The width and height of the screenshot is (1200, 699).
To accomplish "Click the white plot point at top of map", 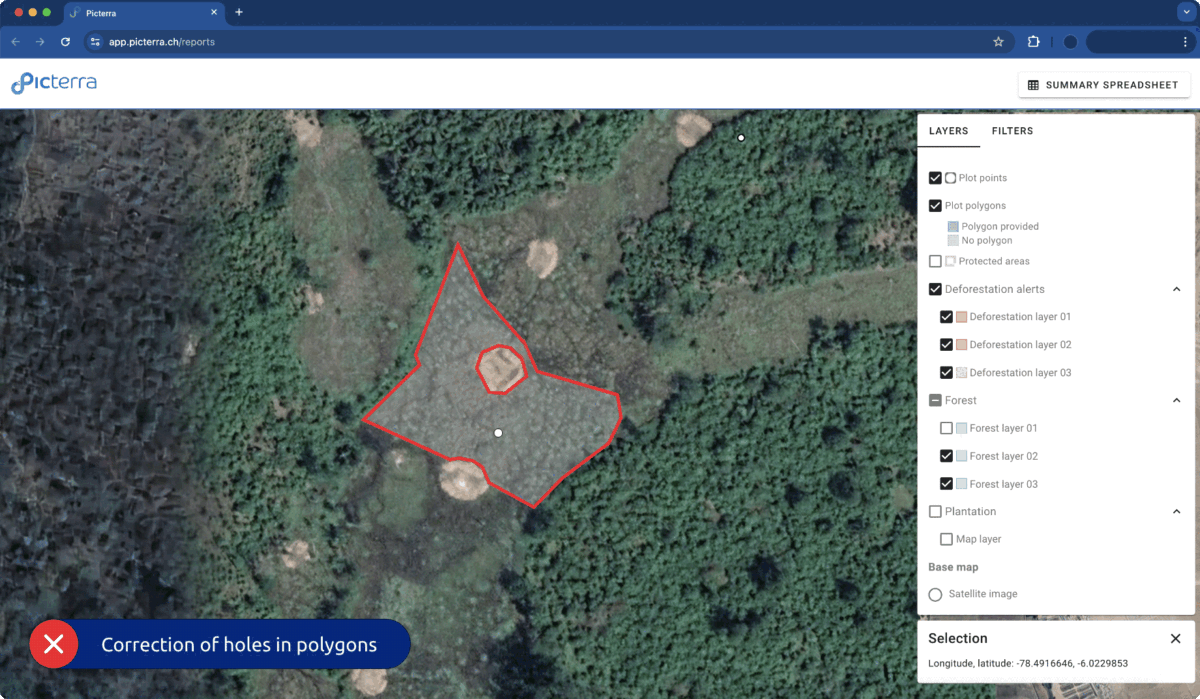I will (741, 138).
